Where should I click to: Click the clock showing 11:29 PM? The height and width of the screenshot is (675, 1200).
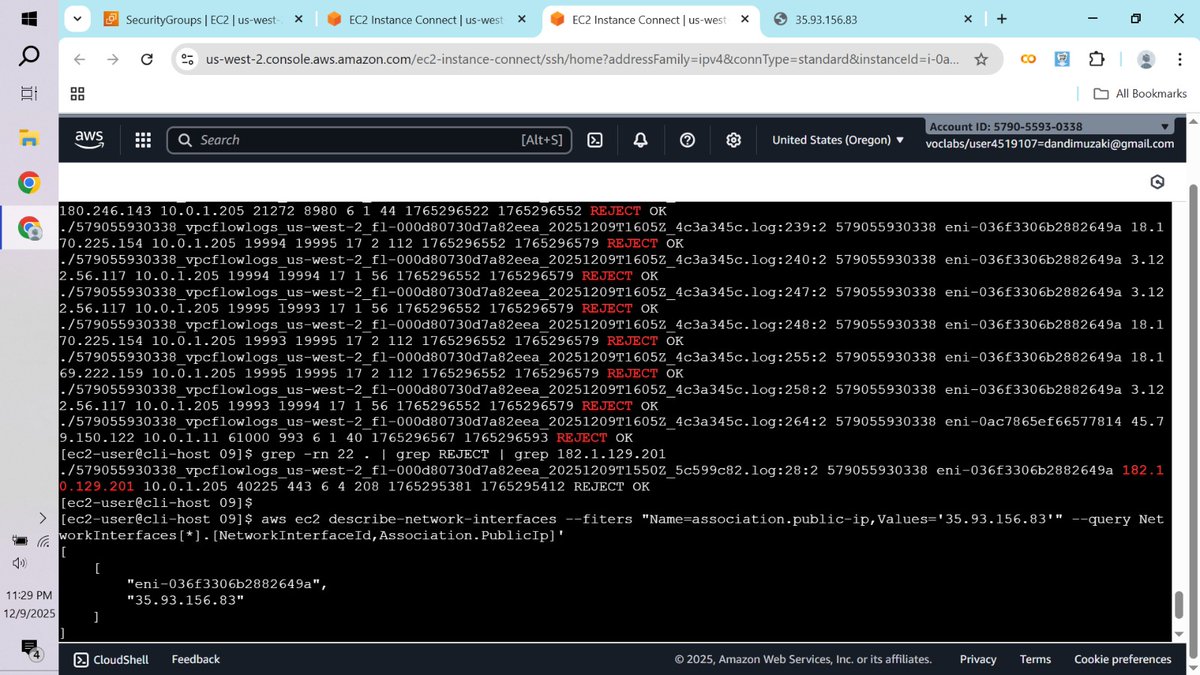tap(29, 595)
